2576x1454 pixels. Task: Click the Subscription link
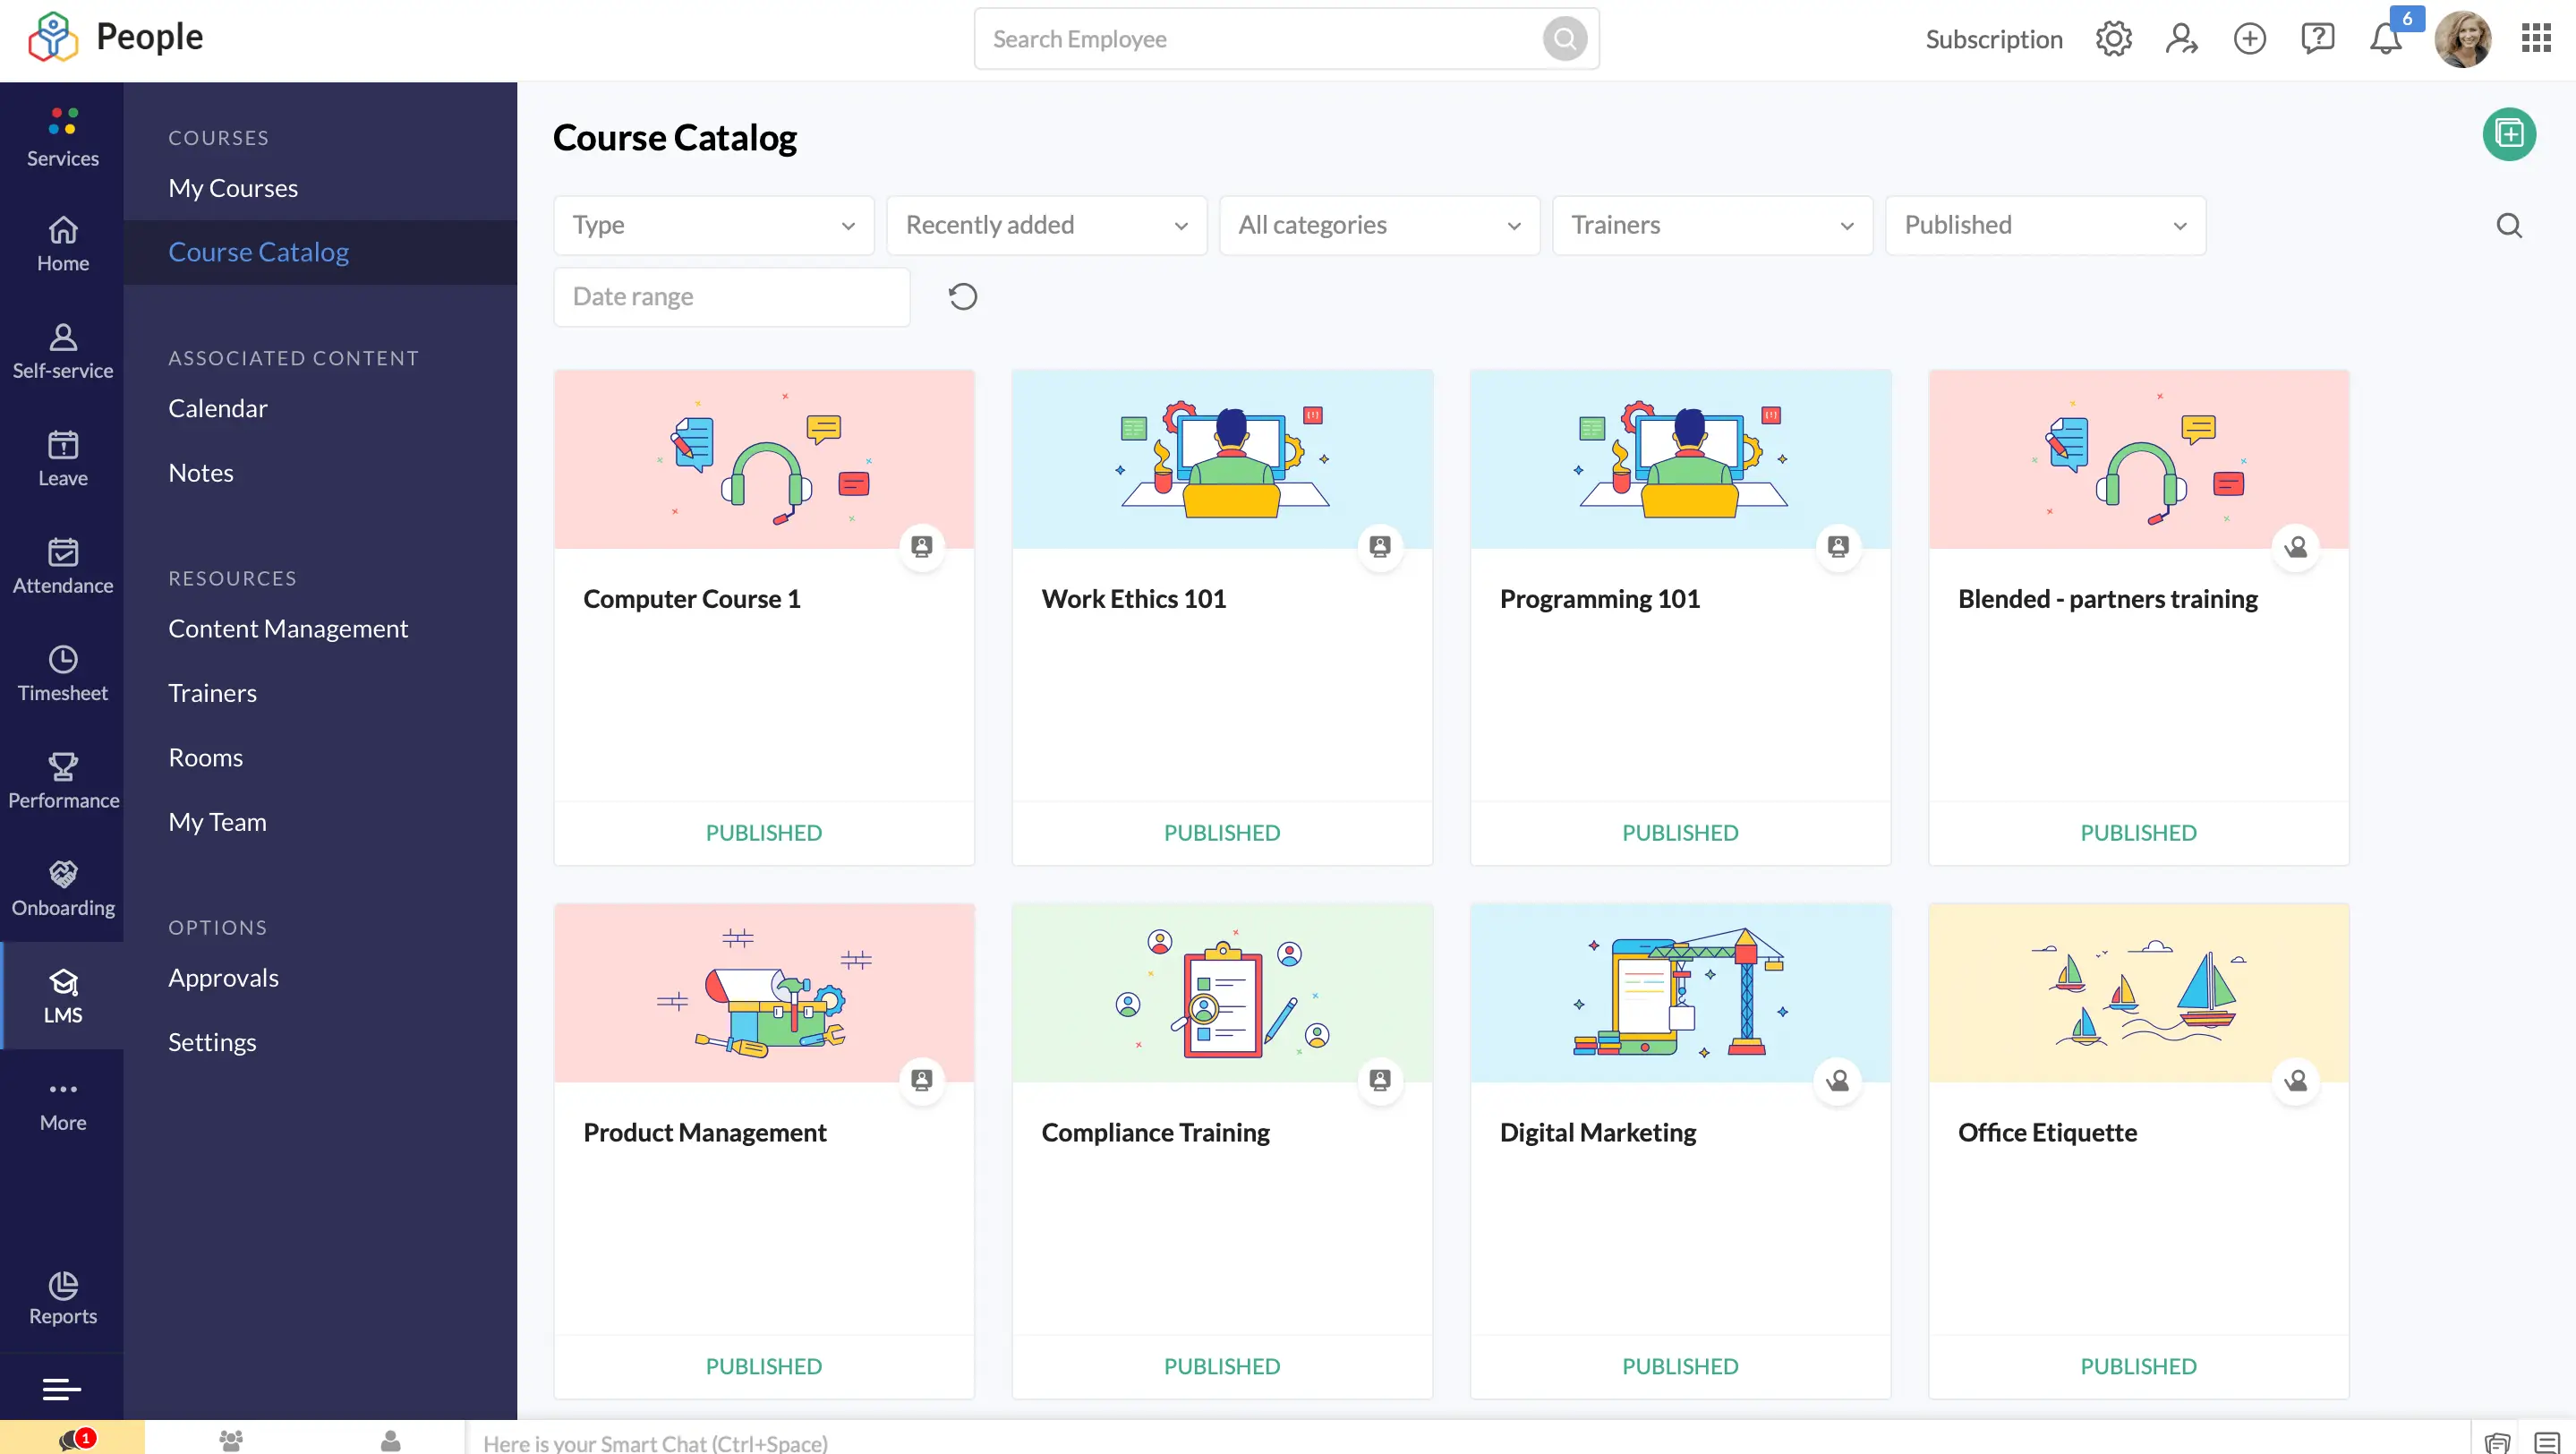pos(1994,40)
